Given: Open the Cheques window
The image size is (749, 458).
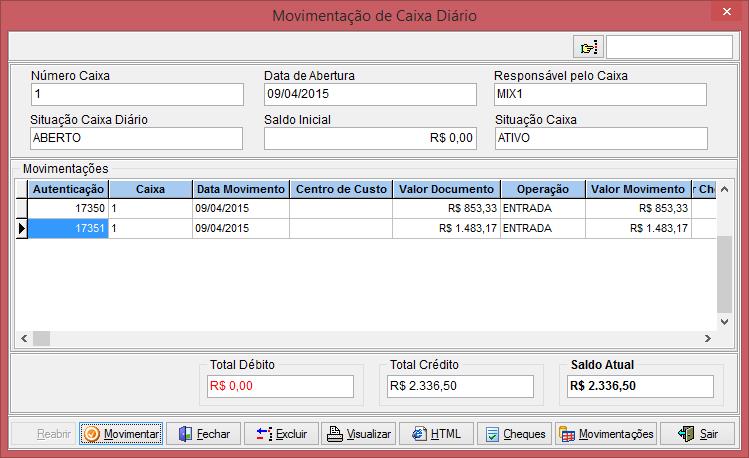Looking at the screenshot, I should [514, 434].
